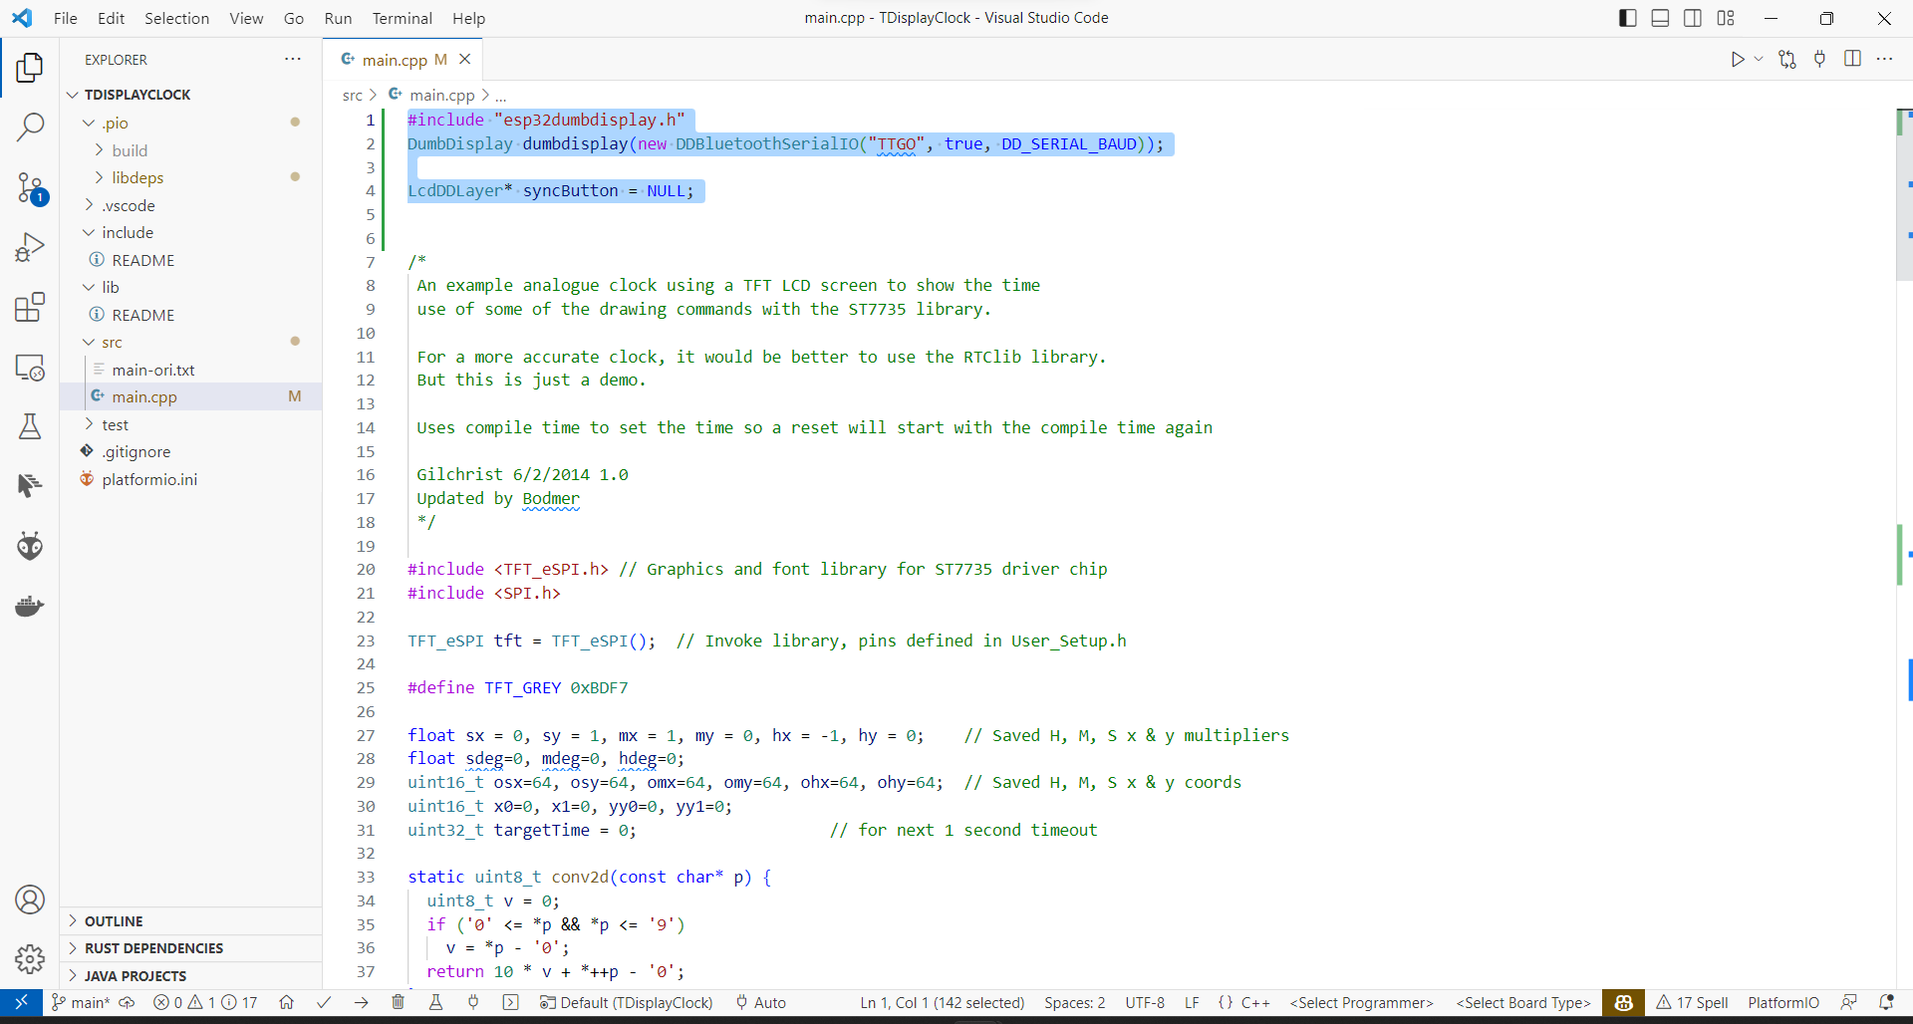The height and width of the screenshot is (1024, 1913).
Task: Open the Terminal menu
Action: [x=402, y=18]
